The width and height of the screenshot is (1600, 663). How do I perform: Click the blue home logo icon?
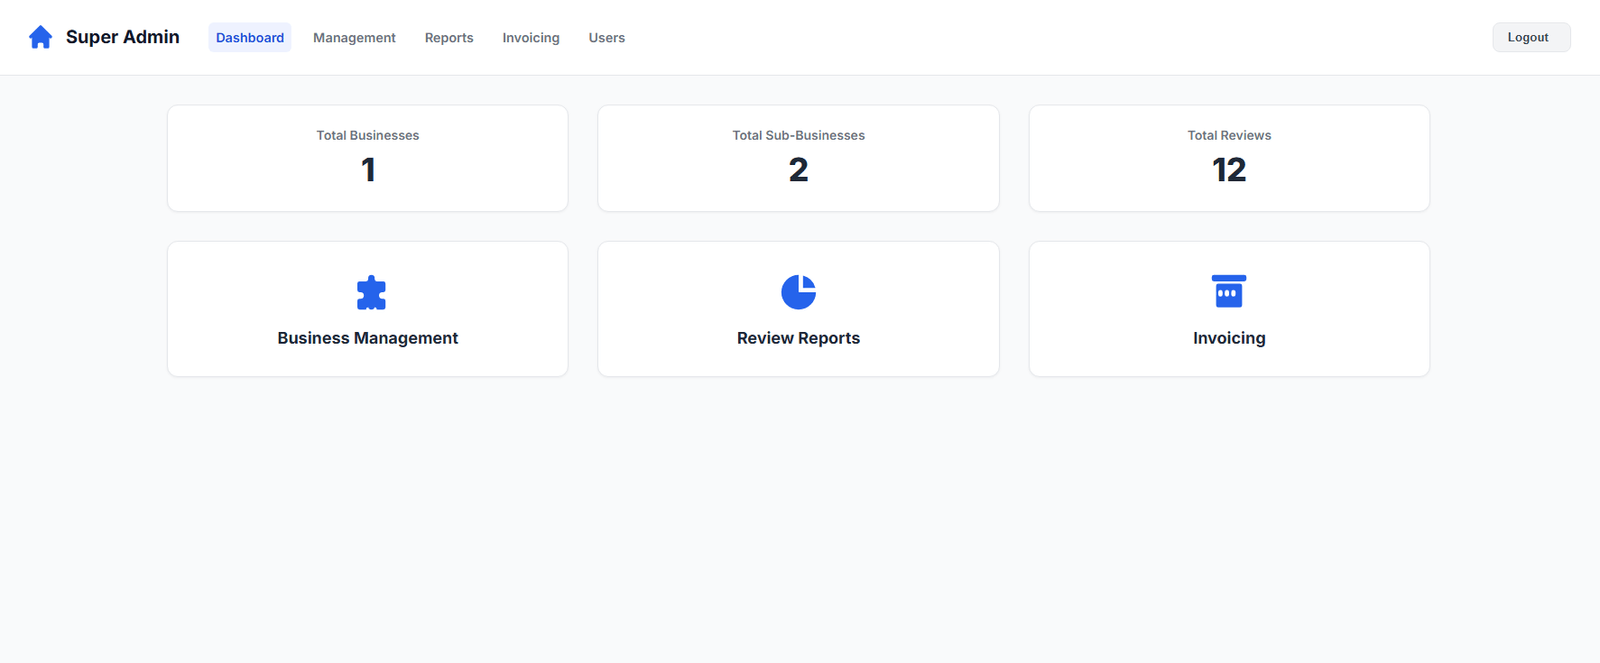[40, 37]
